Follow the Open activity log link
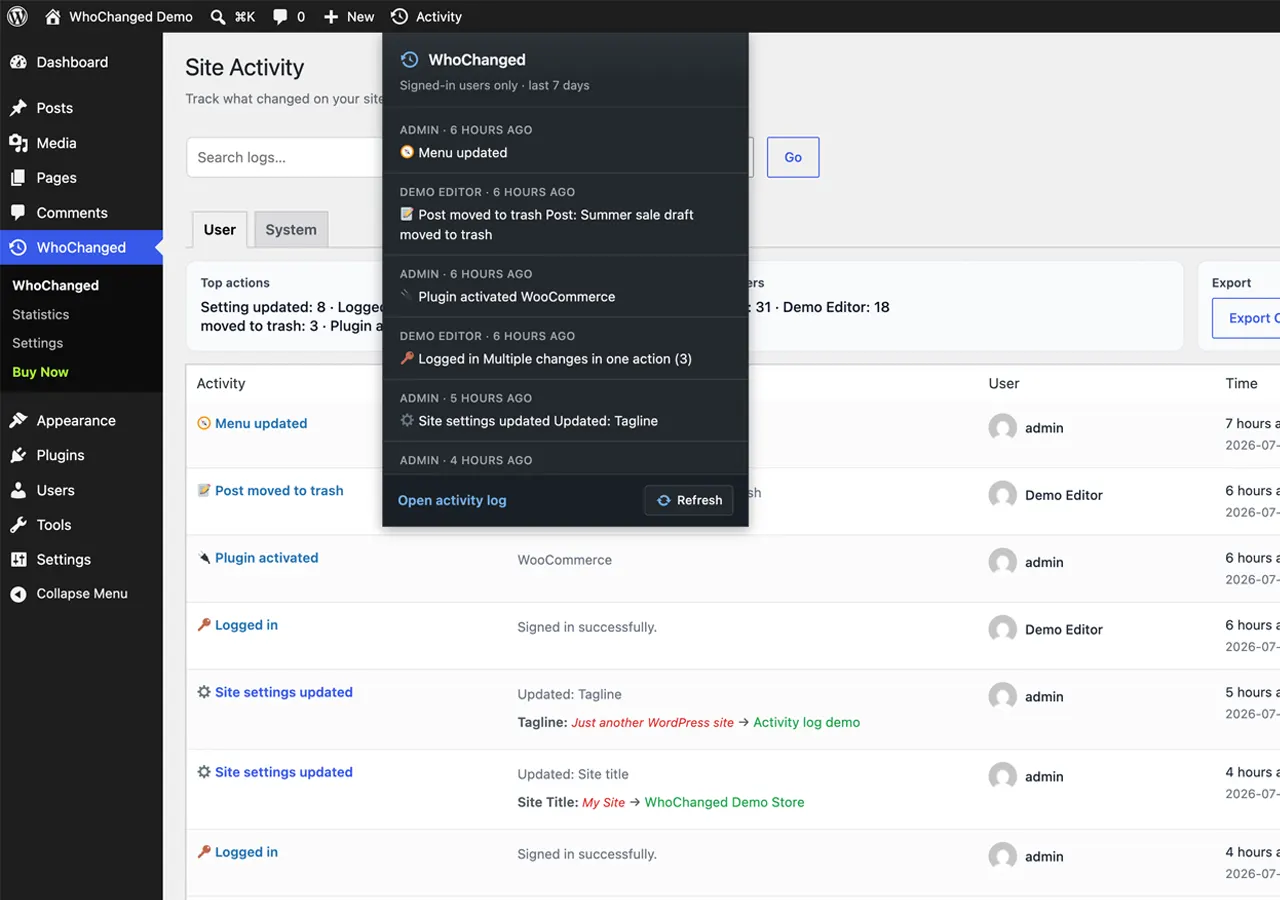The image size is (1280, 900). tap(452, 500)
